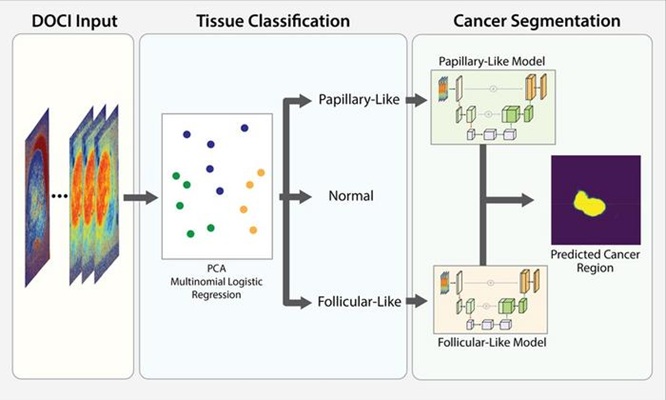Click the ellipsis dots between DOCI images
The image size is (666, 400).
click(x=57, y=198)
